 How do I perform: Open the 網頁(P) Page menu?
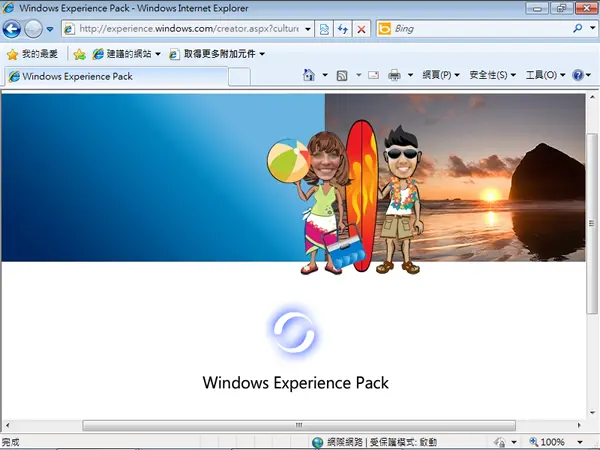(x=440, y=75)
